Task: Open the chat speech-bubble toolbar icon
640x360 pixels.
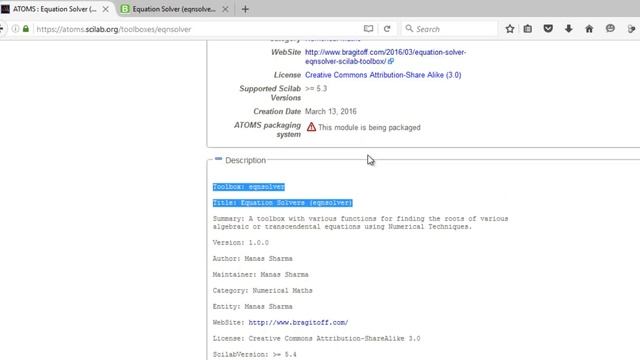Action: click(610, 29)
